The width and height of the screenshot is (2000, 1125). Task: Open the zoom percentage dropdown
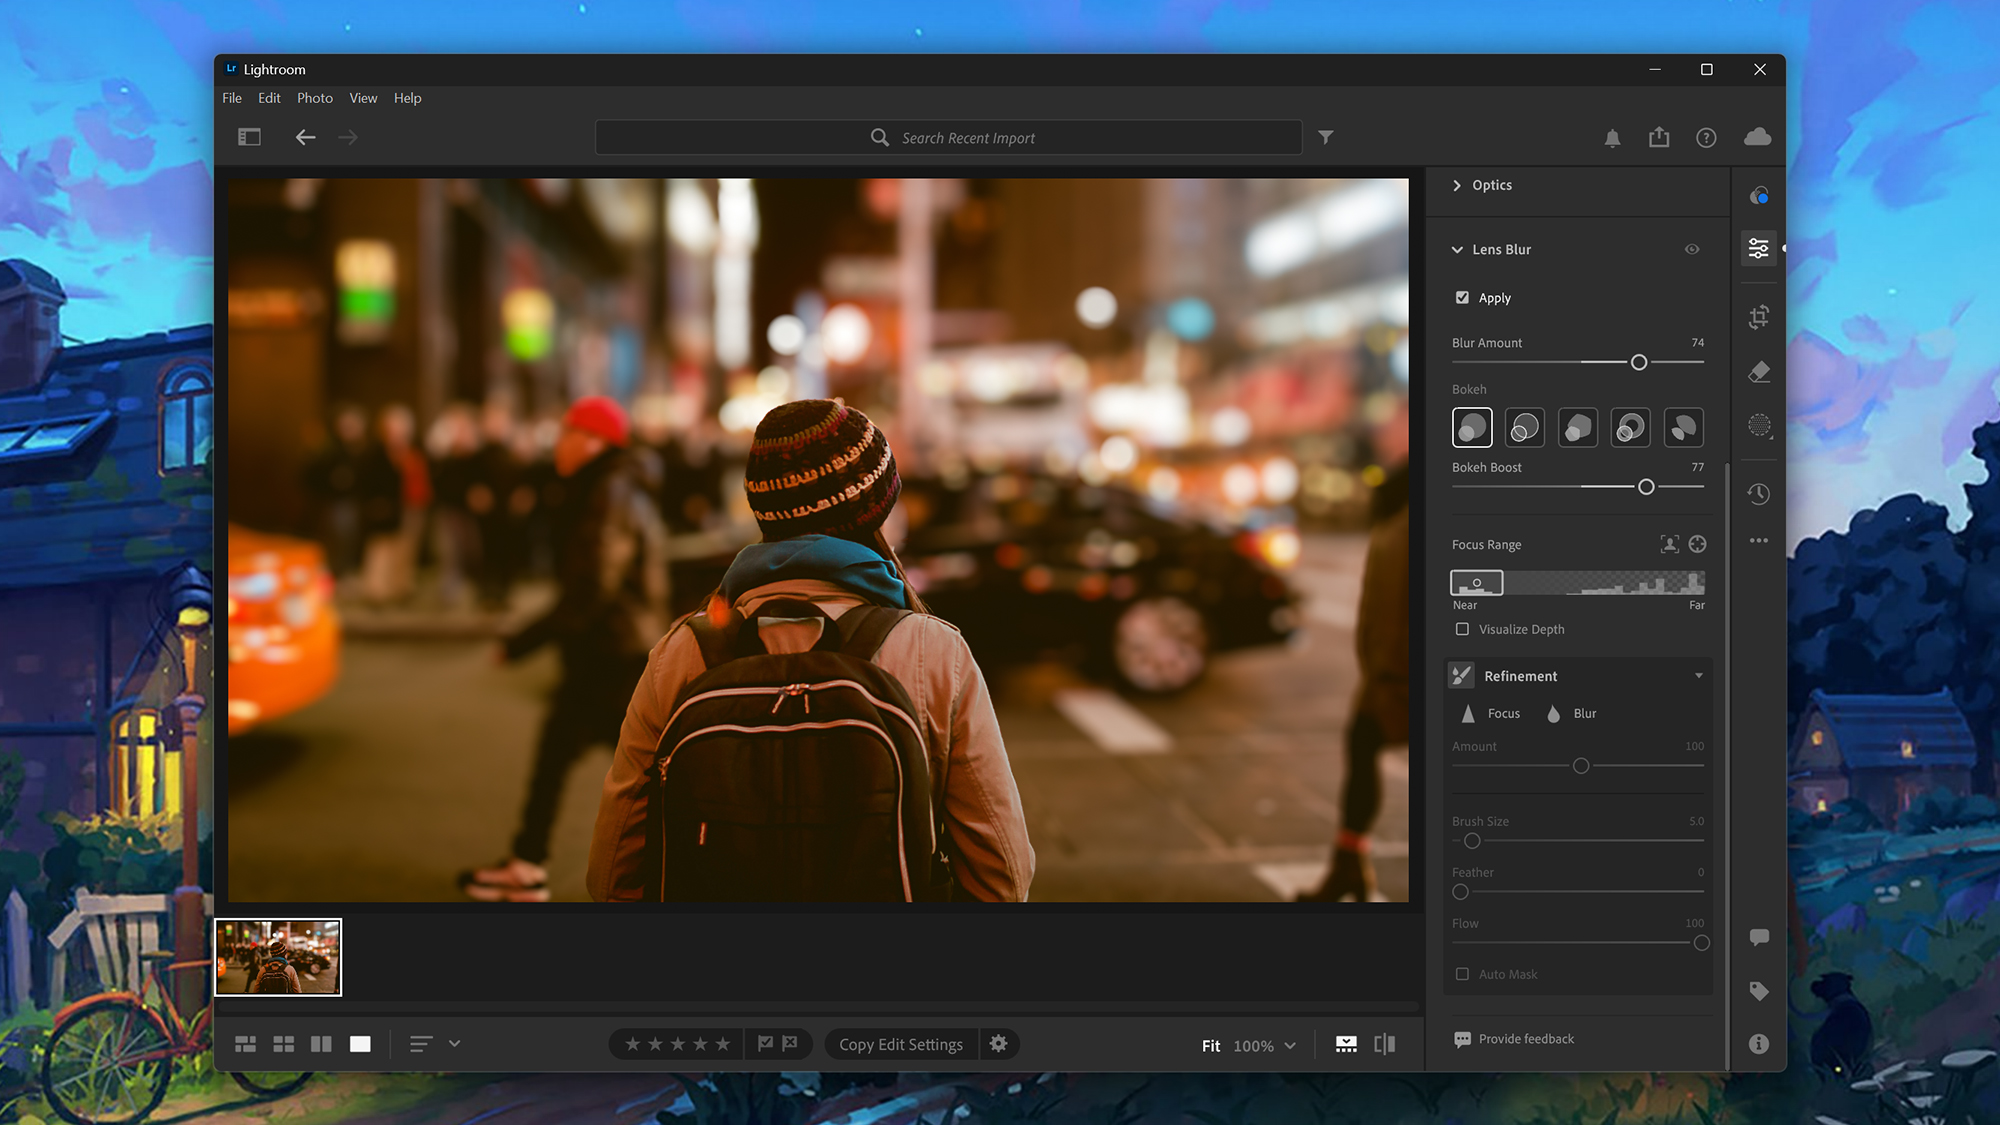[1290, 1046]
